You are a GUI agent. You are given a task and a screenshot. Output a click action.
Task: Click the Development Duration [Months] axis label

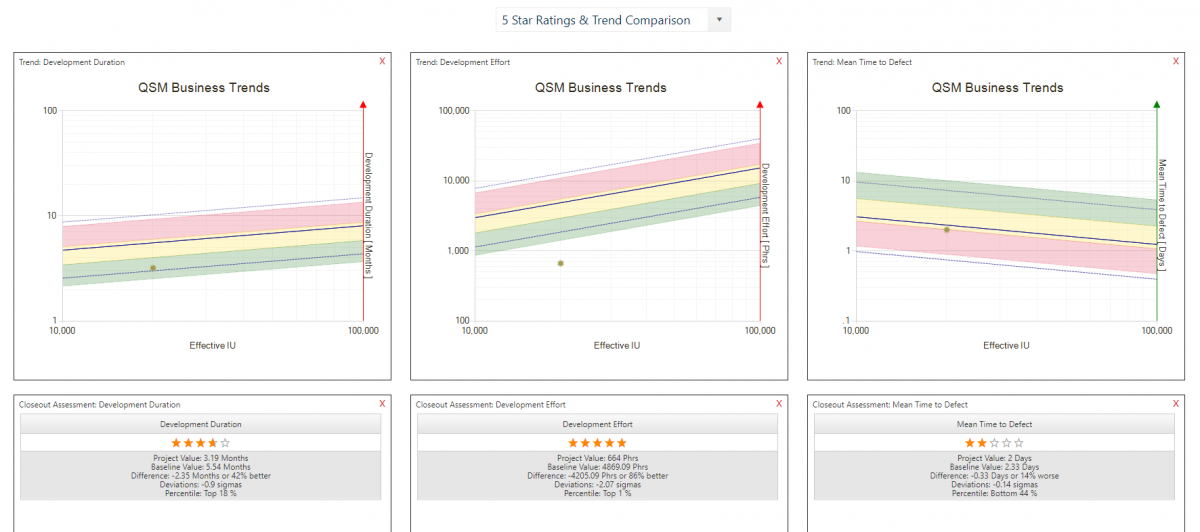point(368,215)
